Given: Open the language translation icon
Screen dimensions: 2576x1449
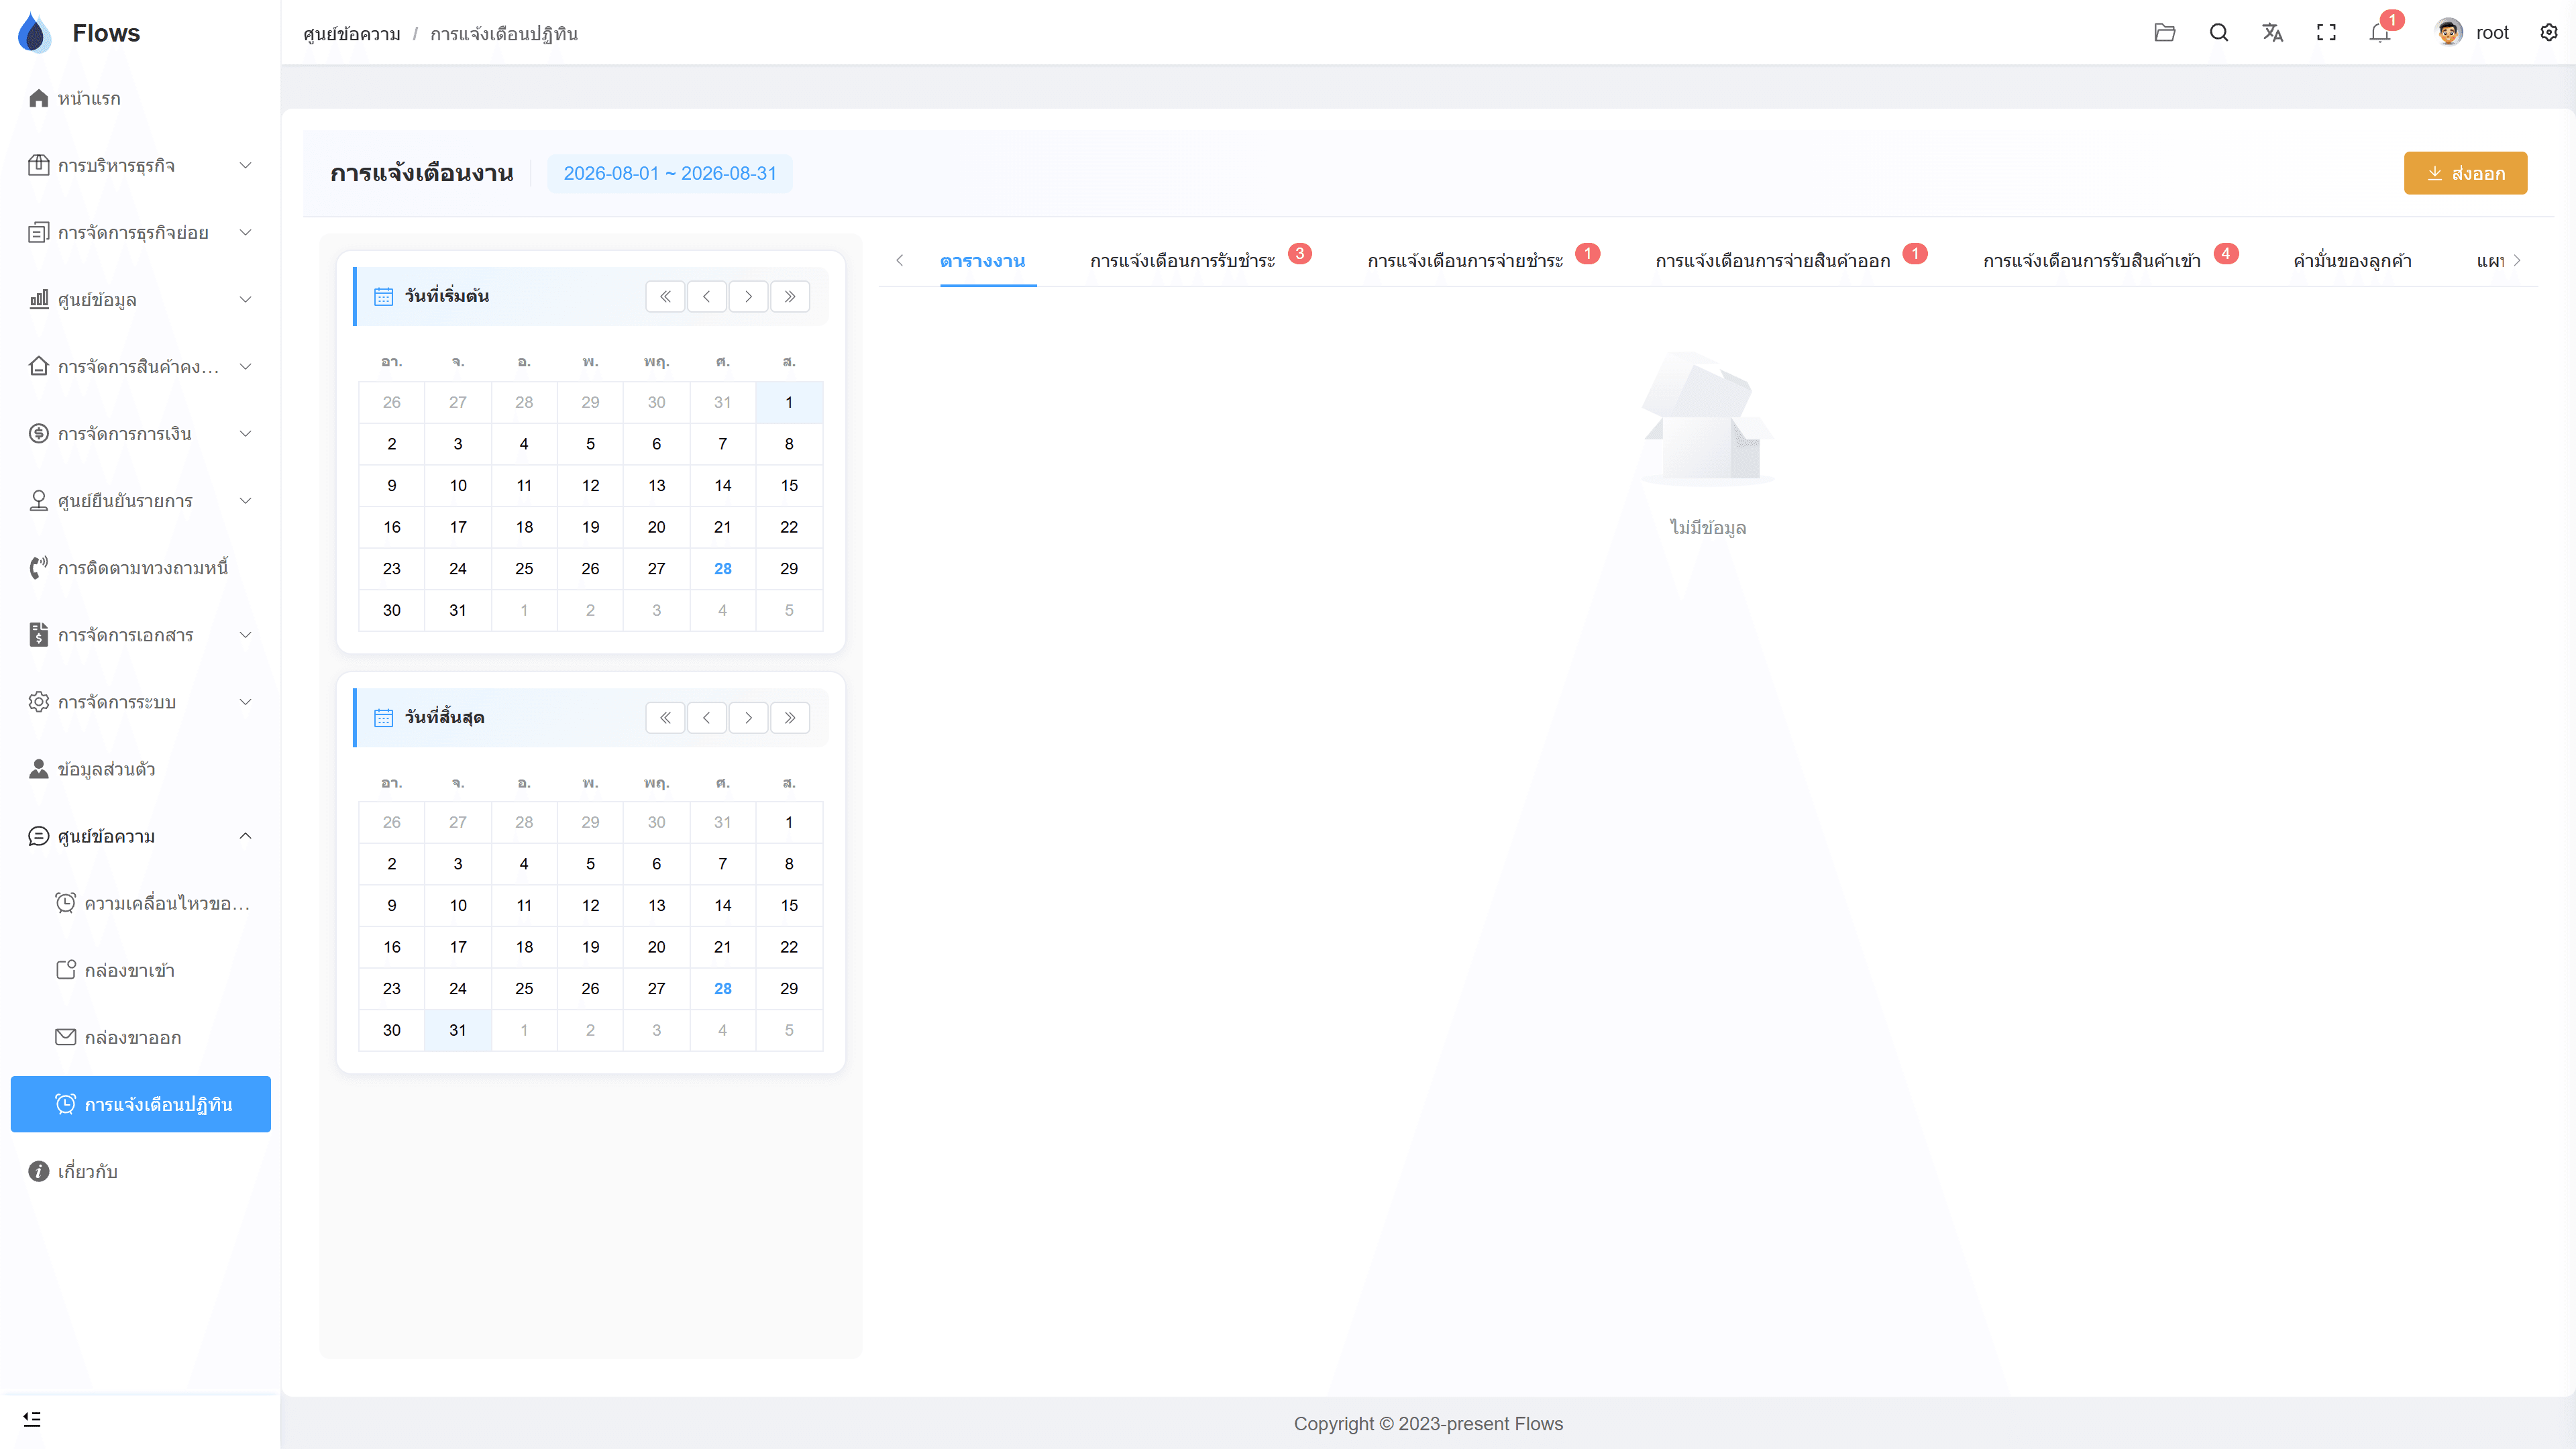Looking at the screenshot, I should point(2272,33).
